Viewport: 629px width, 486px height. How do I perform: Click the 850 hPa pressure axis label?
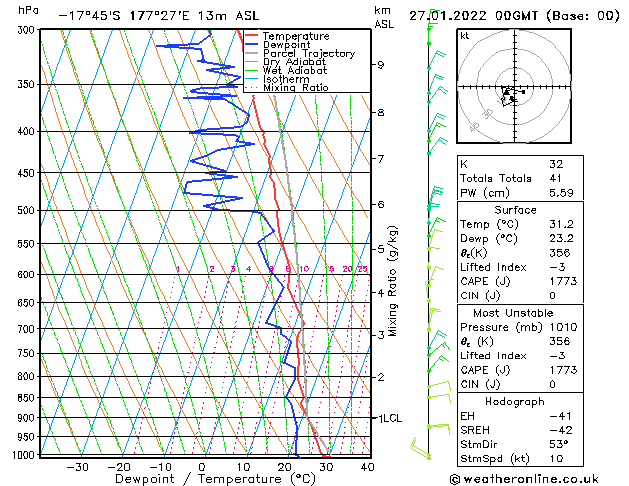click(x=28, y=398)
